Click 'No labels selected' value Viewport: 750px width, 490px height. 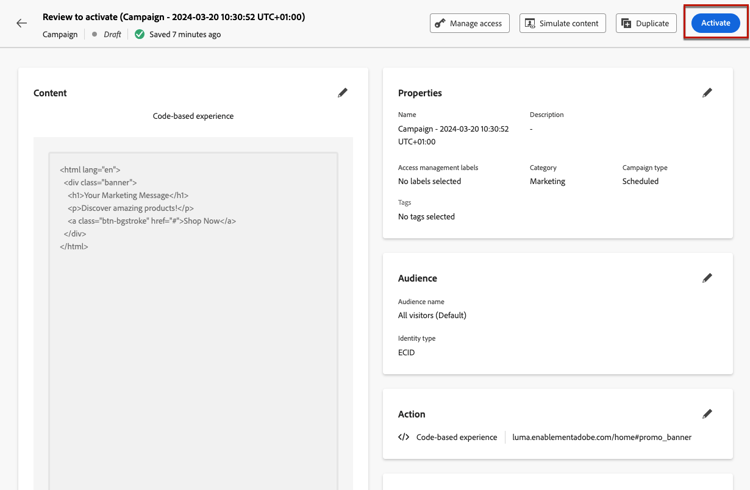(x=430, y=181)
